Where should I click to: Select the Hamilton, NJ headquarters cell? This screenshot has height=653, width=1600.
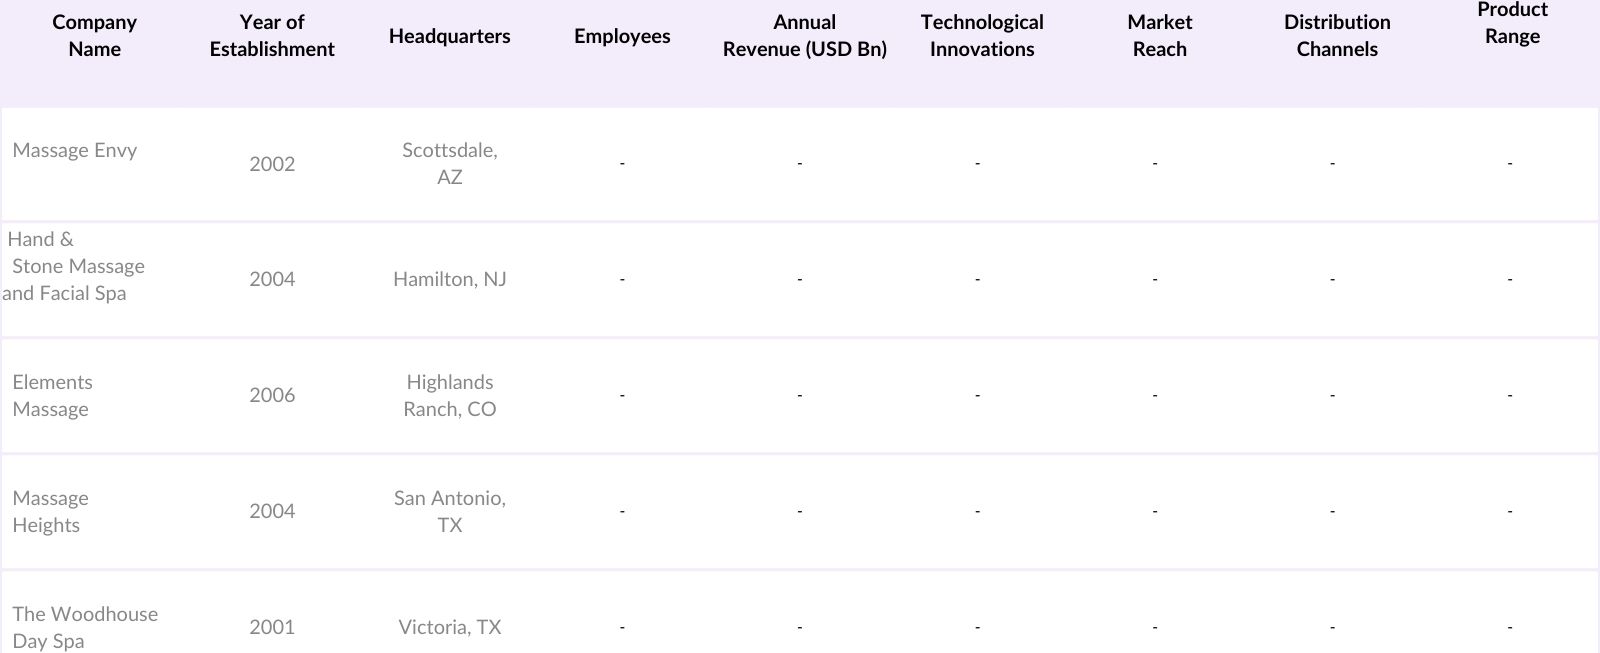(449, 279)
